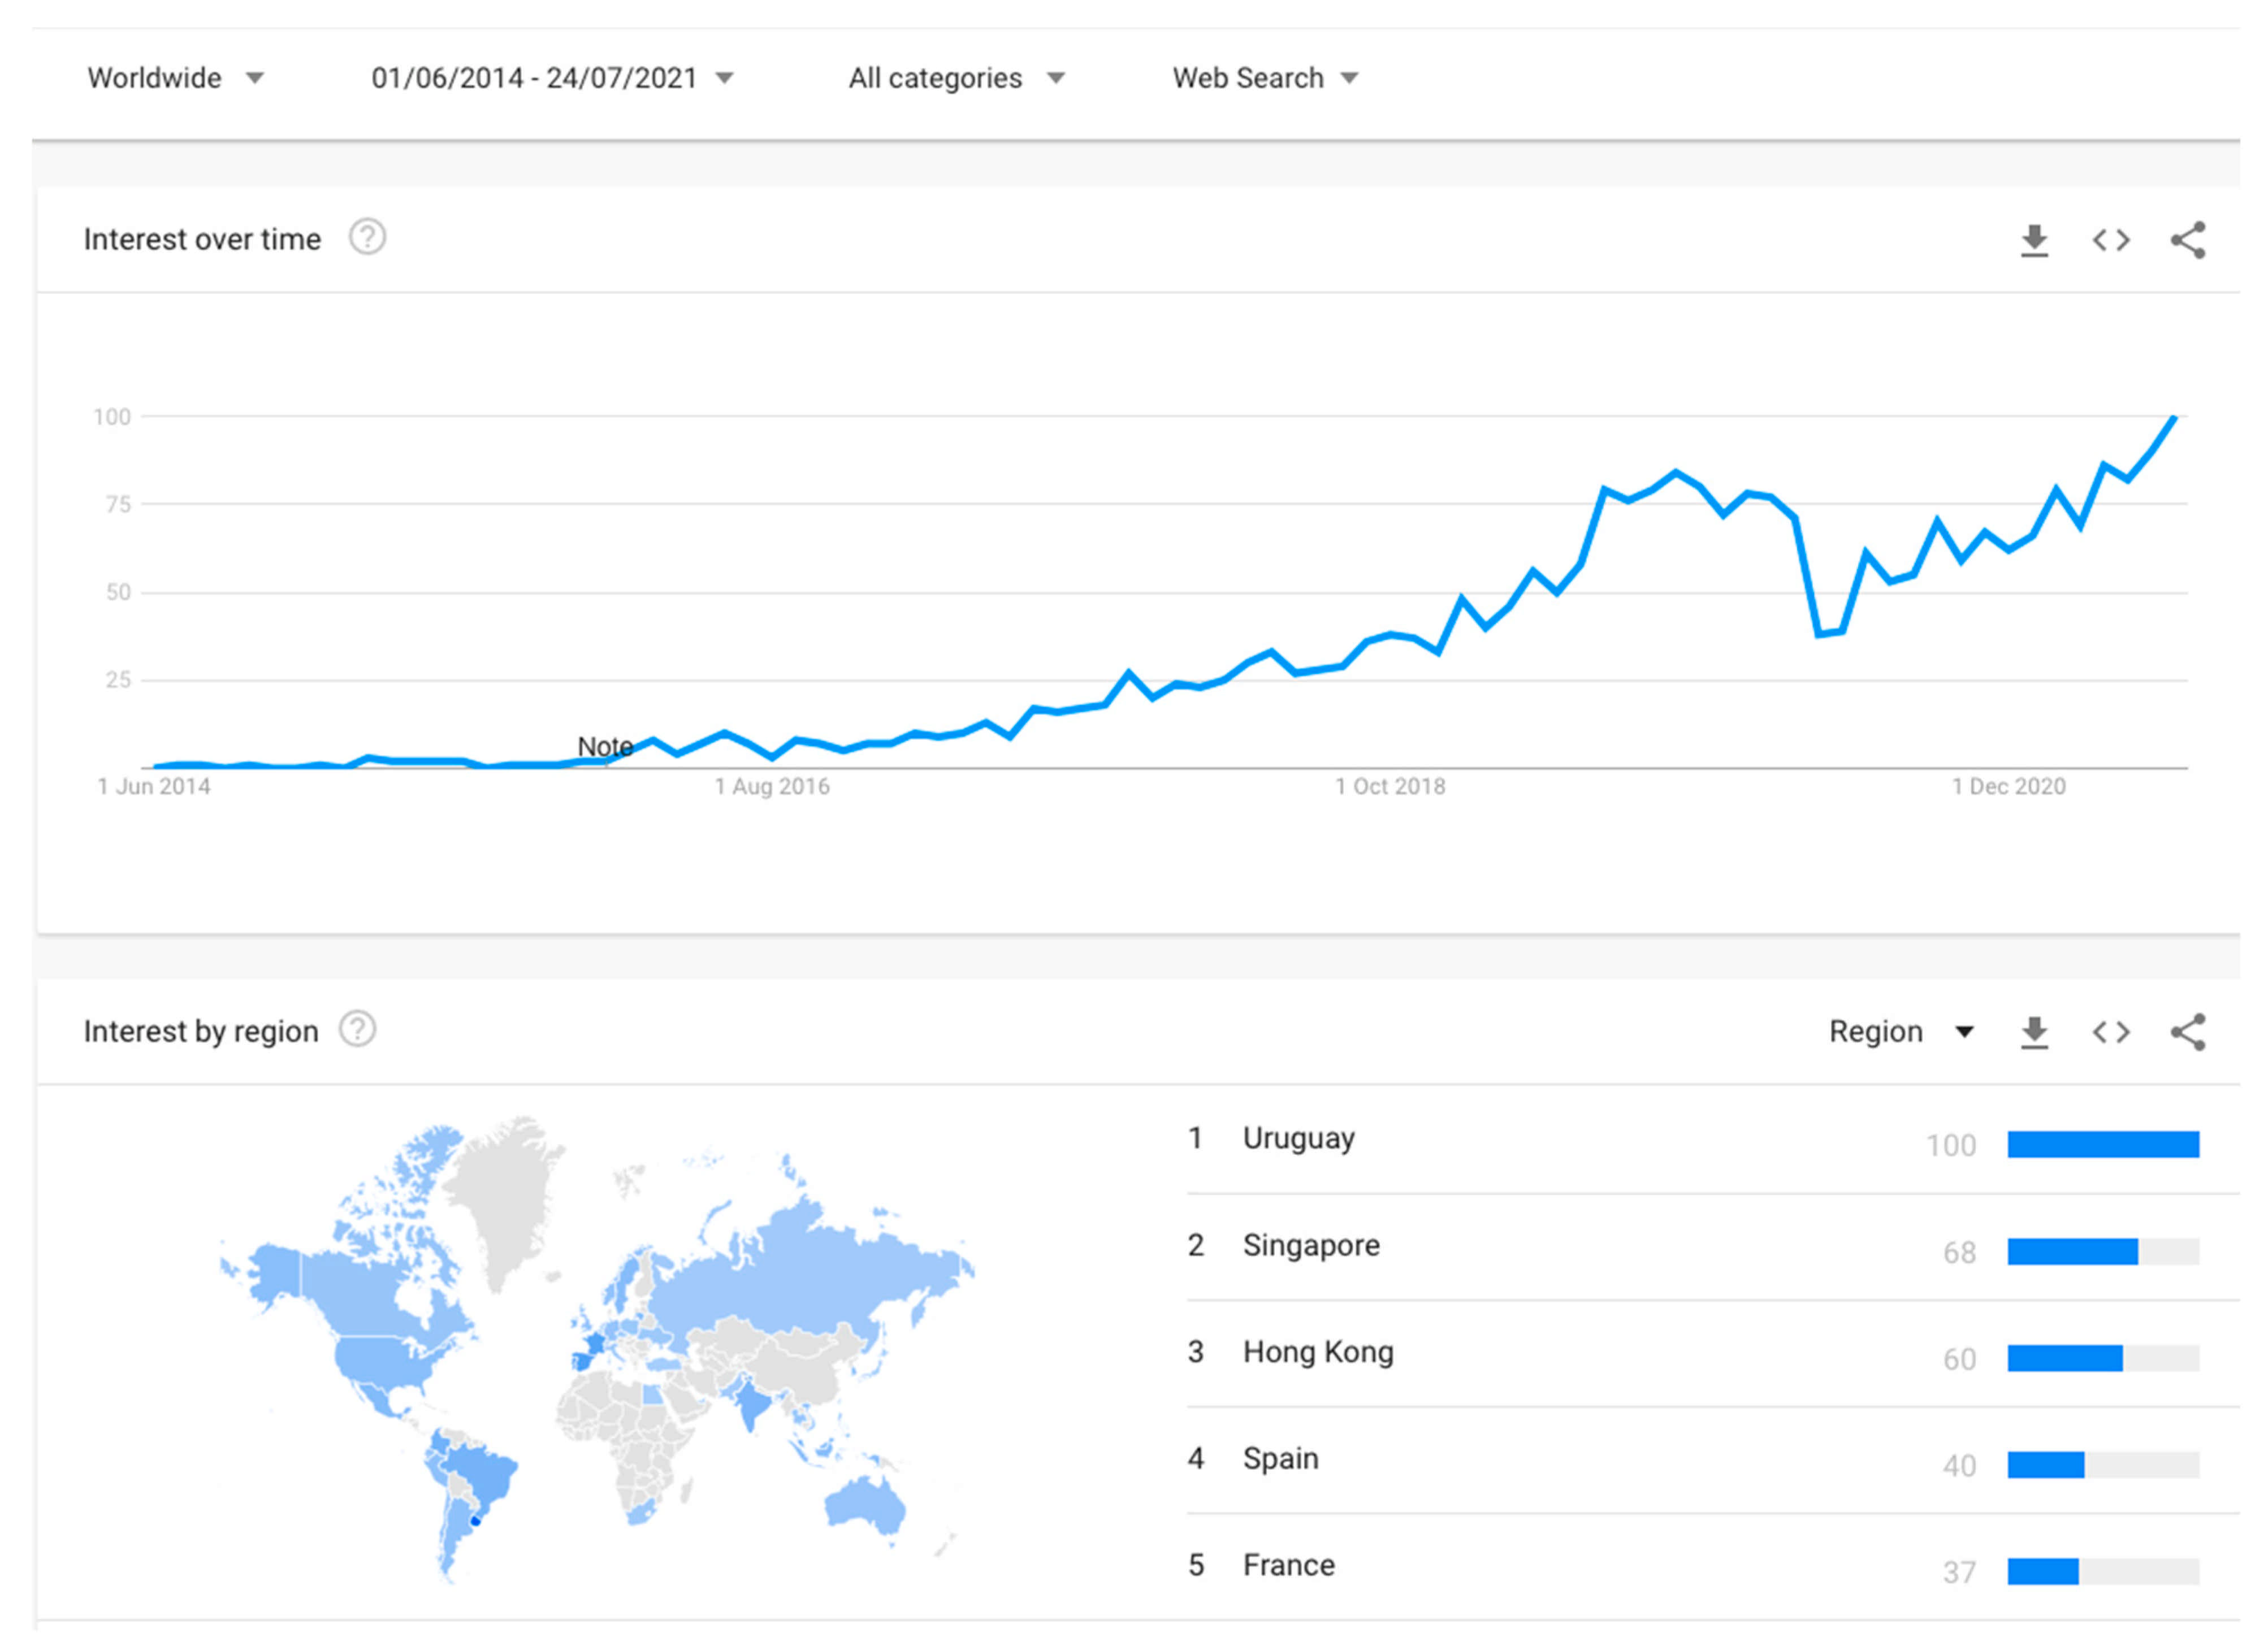The image size is (2268, 1650).
Task: Open the date range dropdown
Action: 552,78
